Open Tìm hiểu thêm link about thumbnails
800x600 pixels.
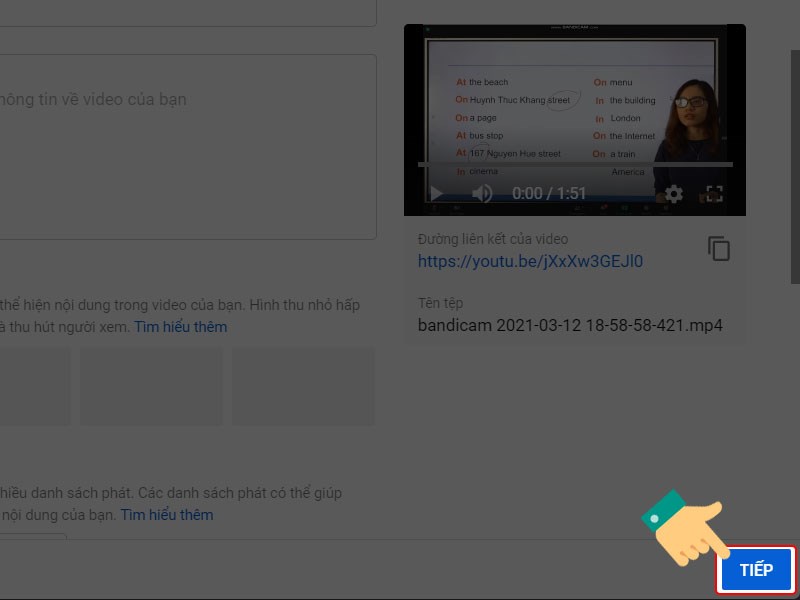(x=181, y=327)
